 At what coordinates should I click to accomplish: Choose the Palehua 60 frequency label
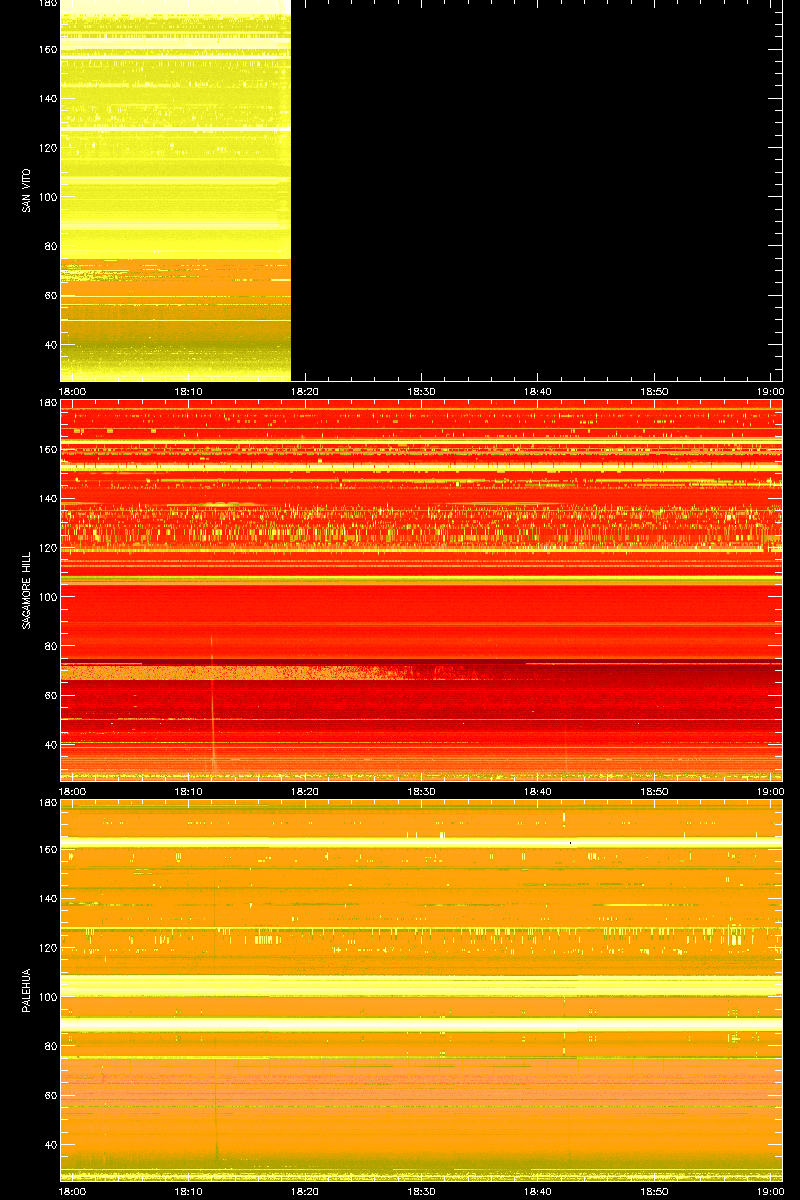click(50, 1094)
